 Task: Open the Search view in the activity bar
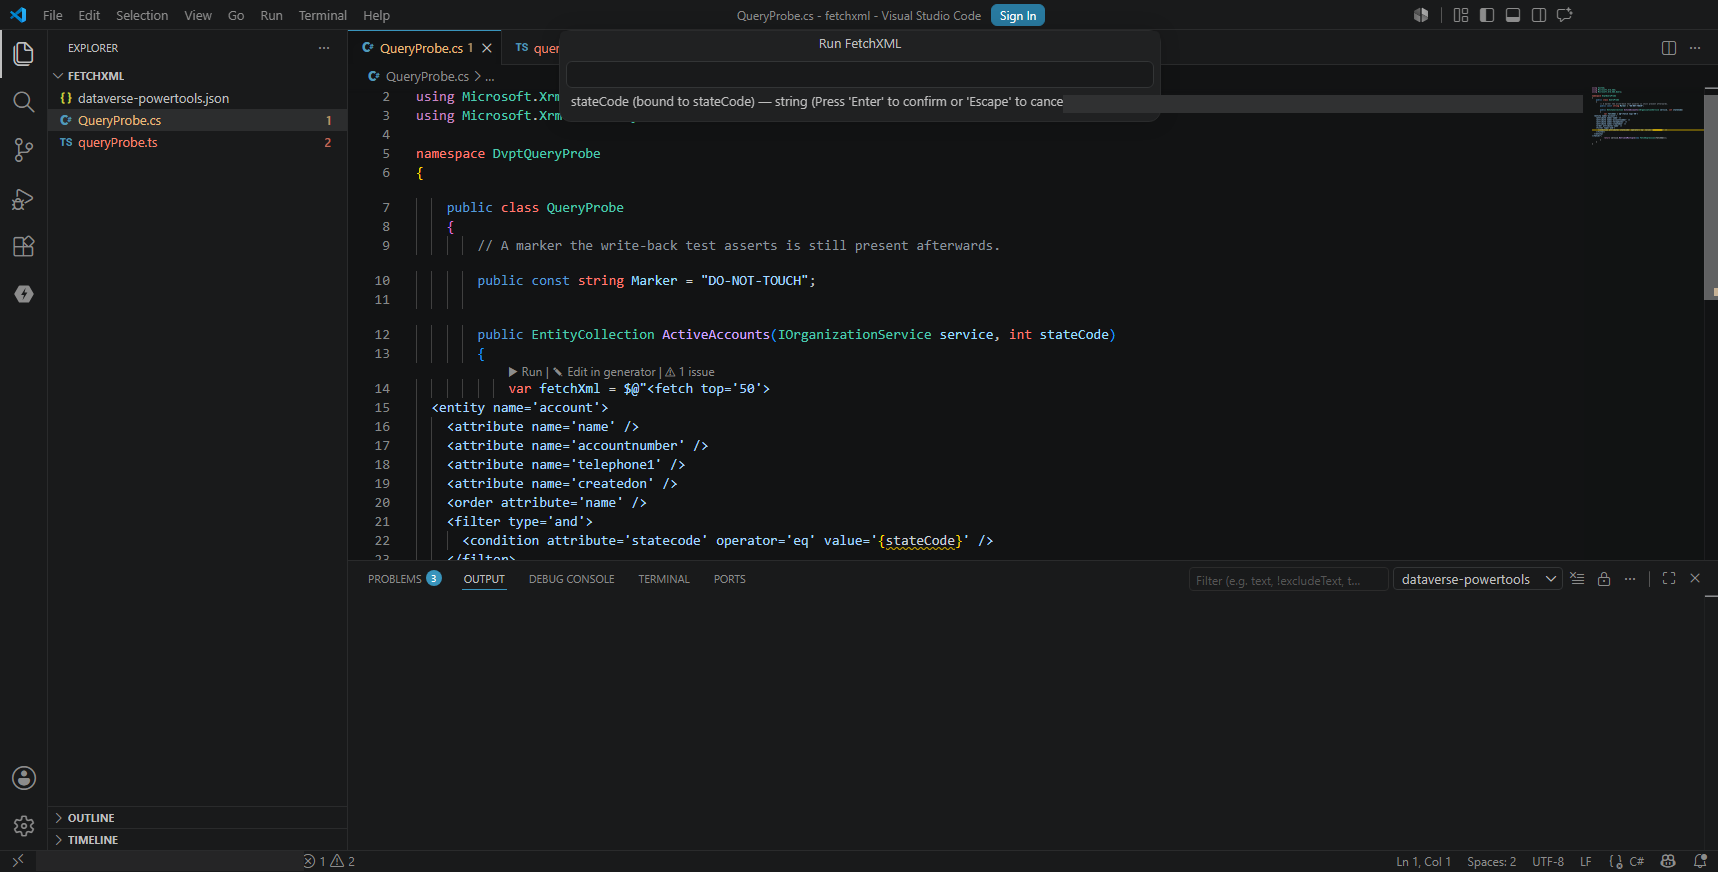(24, 102)
